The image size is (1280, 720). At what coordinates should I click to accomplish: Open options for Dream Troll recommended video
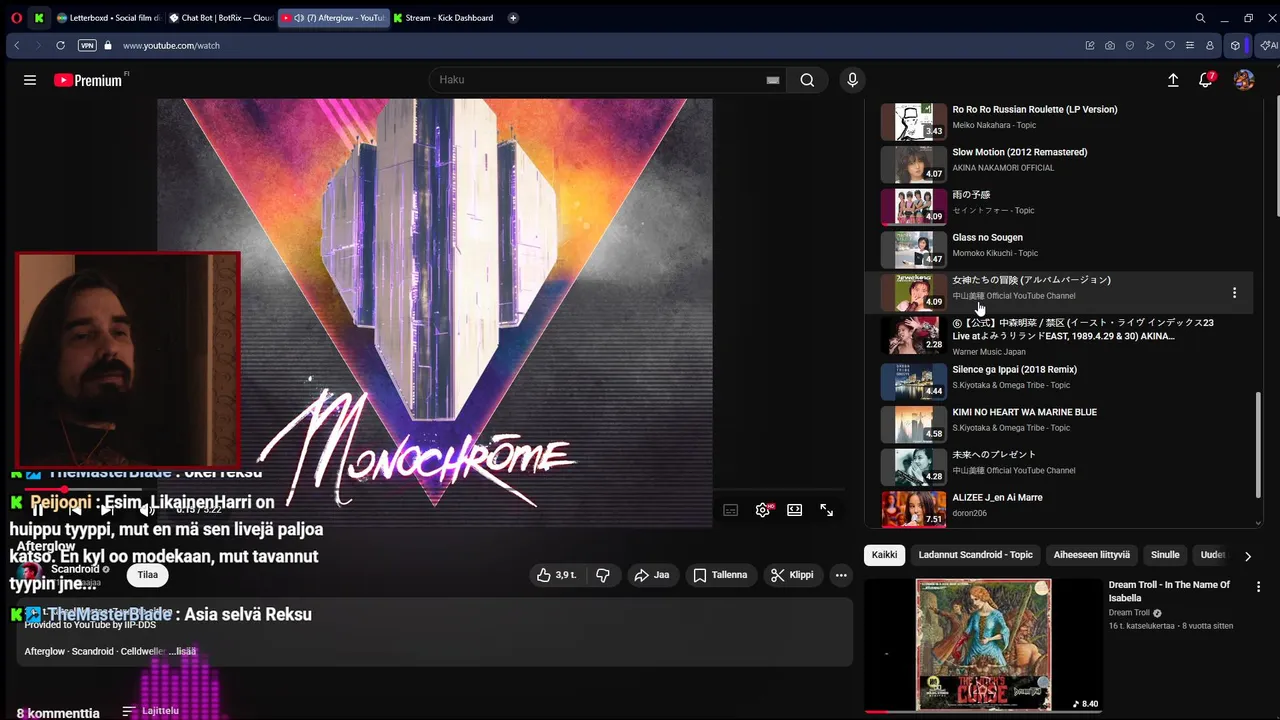click(x=1258, y=587)
